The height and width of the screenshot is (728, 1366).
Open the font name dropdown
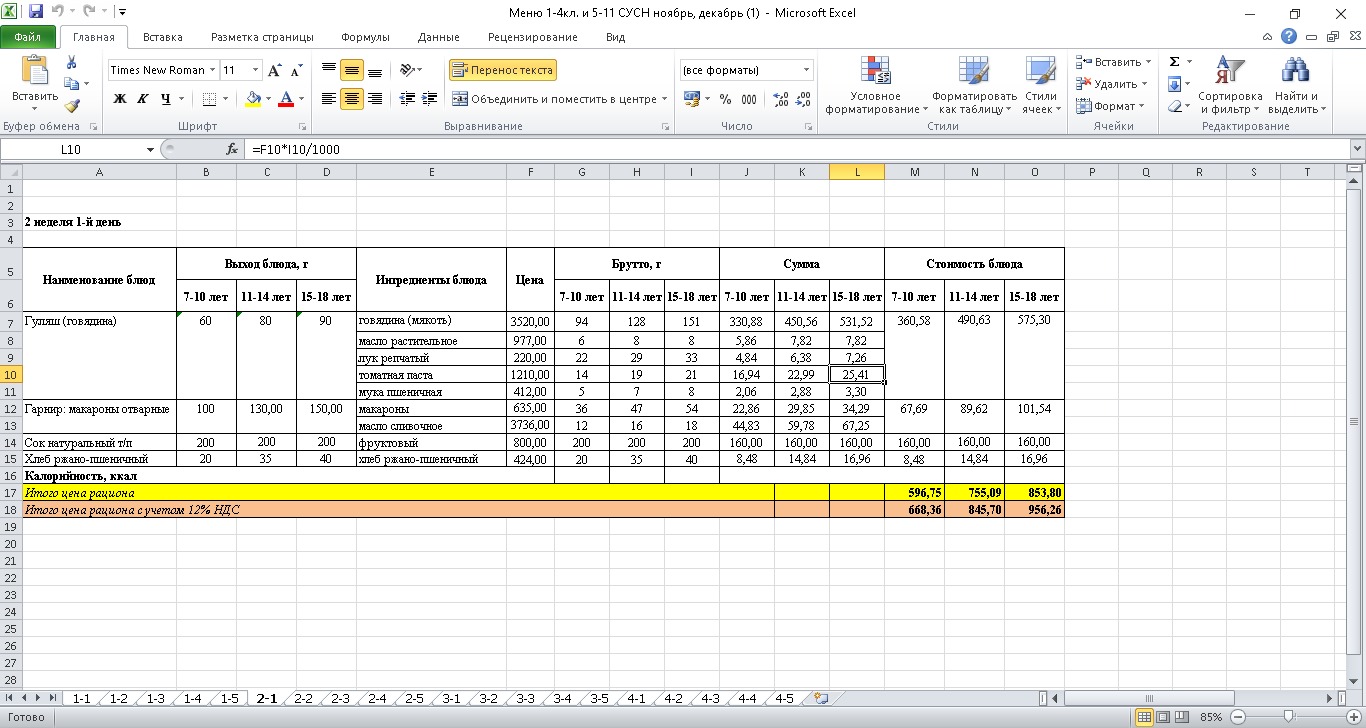pos(212,71)
